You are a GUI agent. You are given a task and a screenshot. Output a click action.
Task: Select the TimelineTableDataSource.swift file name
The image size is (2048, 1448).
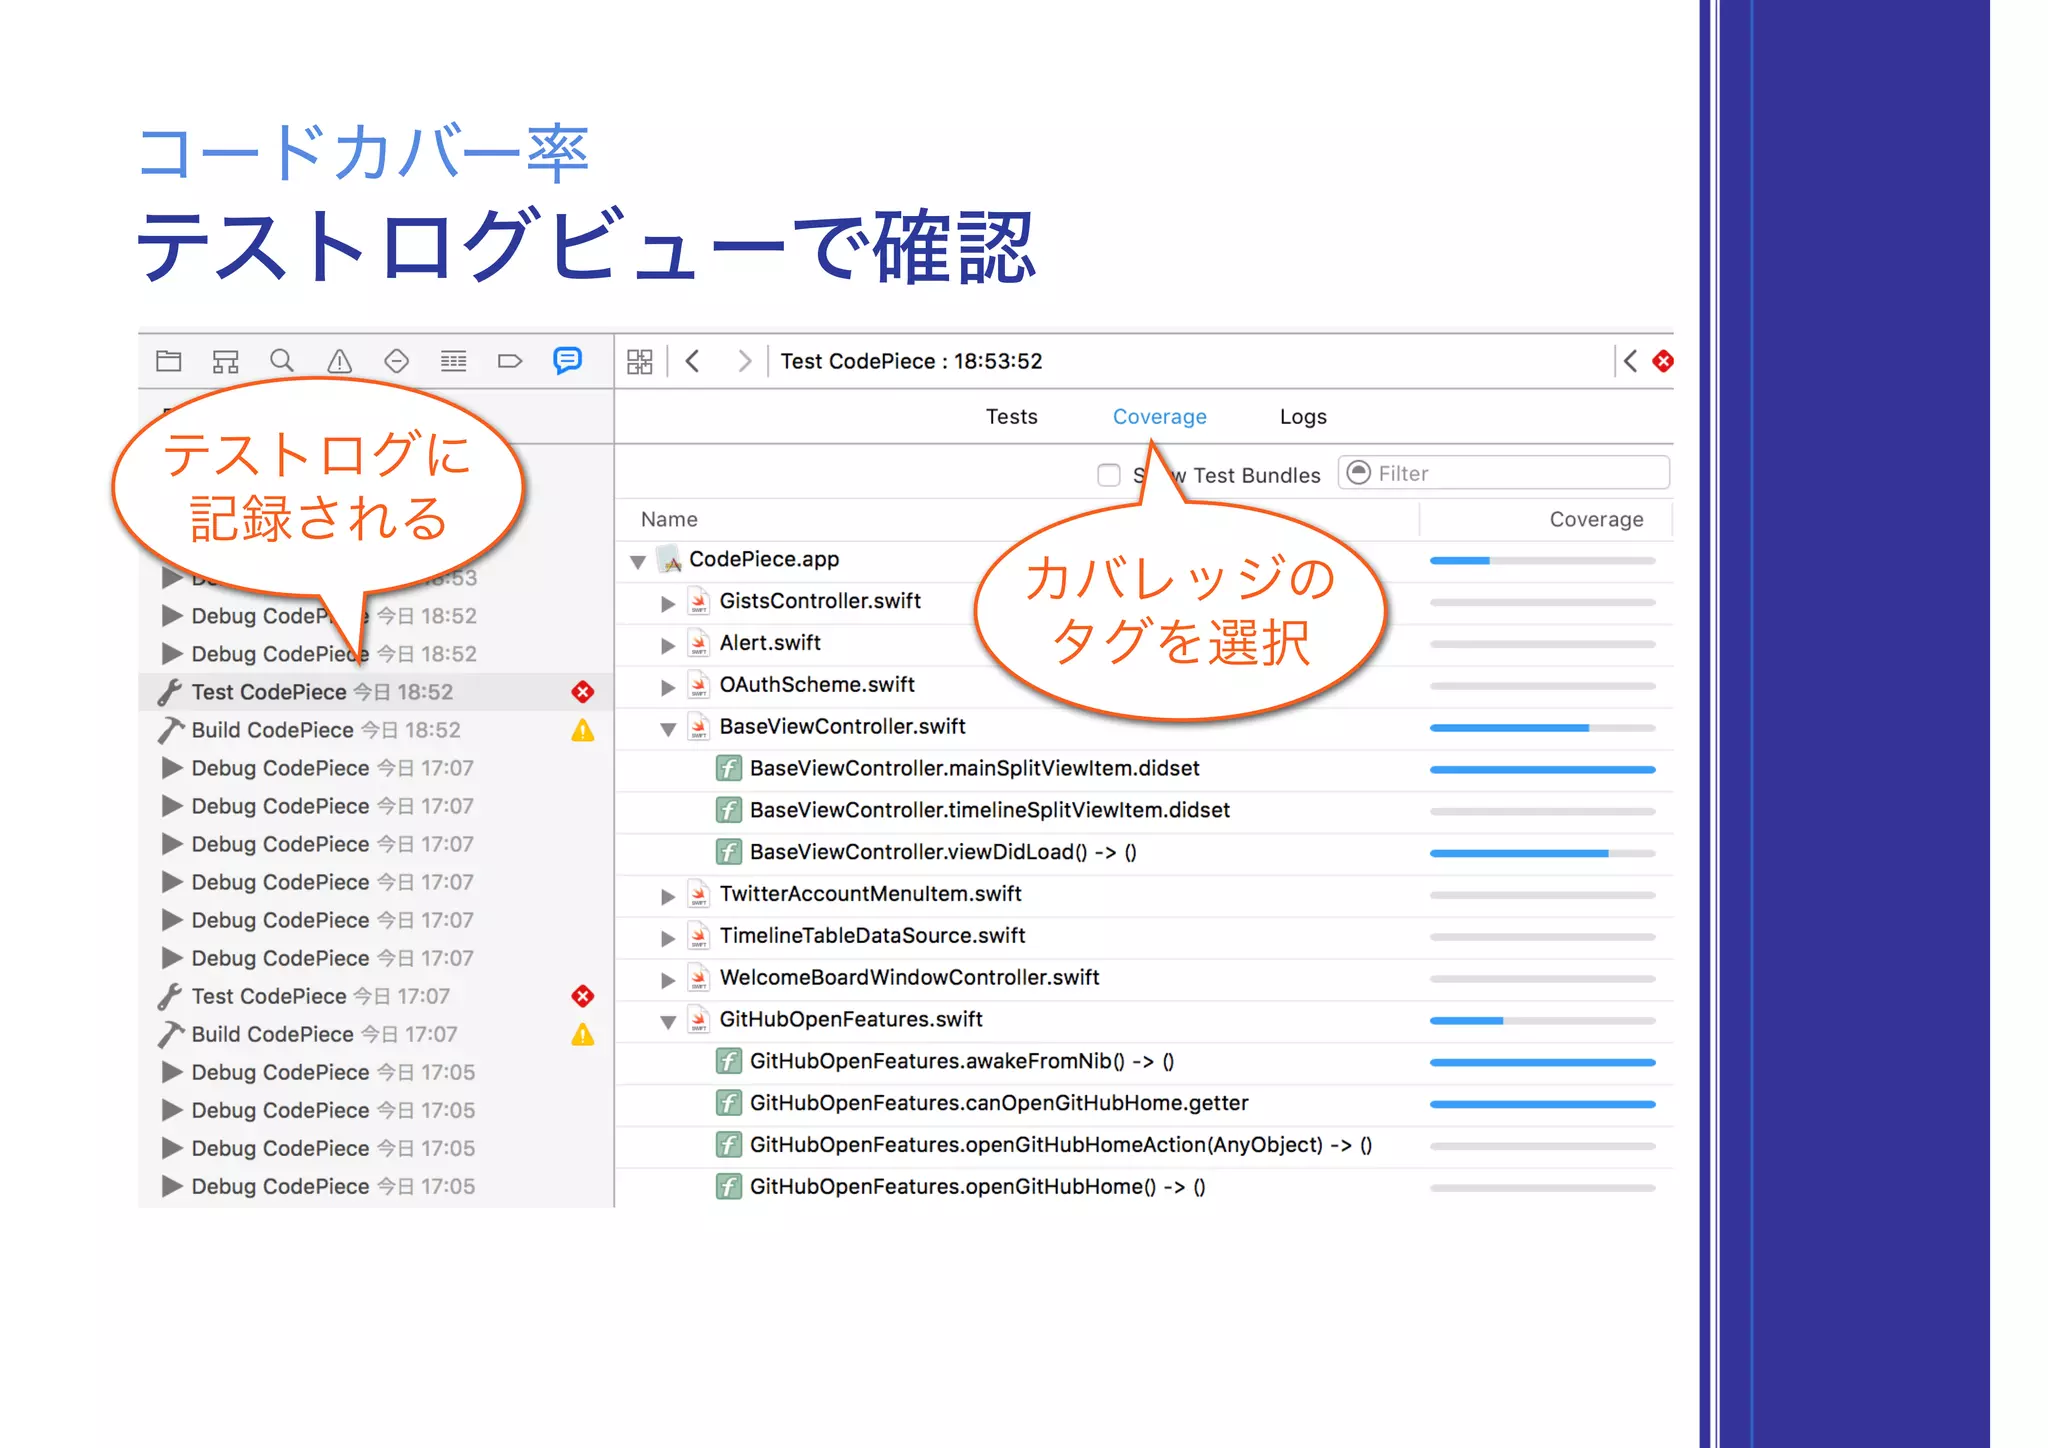click(x=872, y=936)
